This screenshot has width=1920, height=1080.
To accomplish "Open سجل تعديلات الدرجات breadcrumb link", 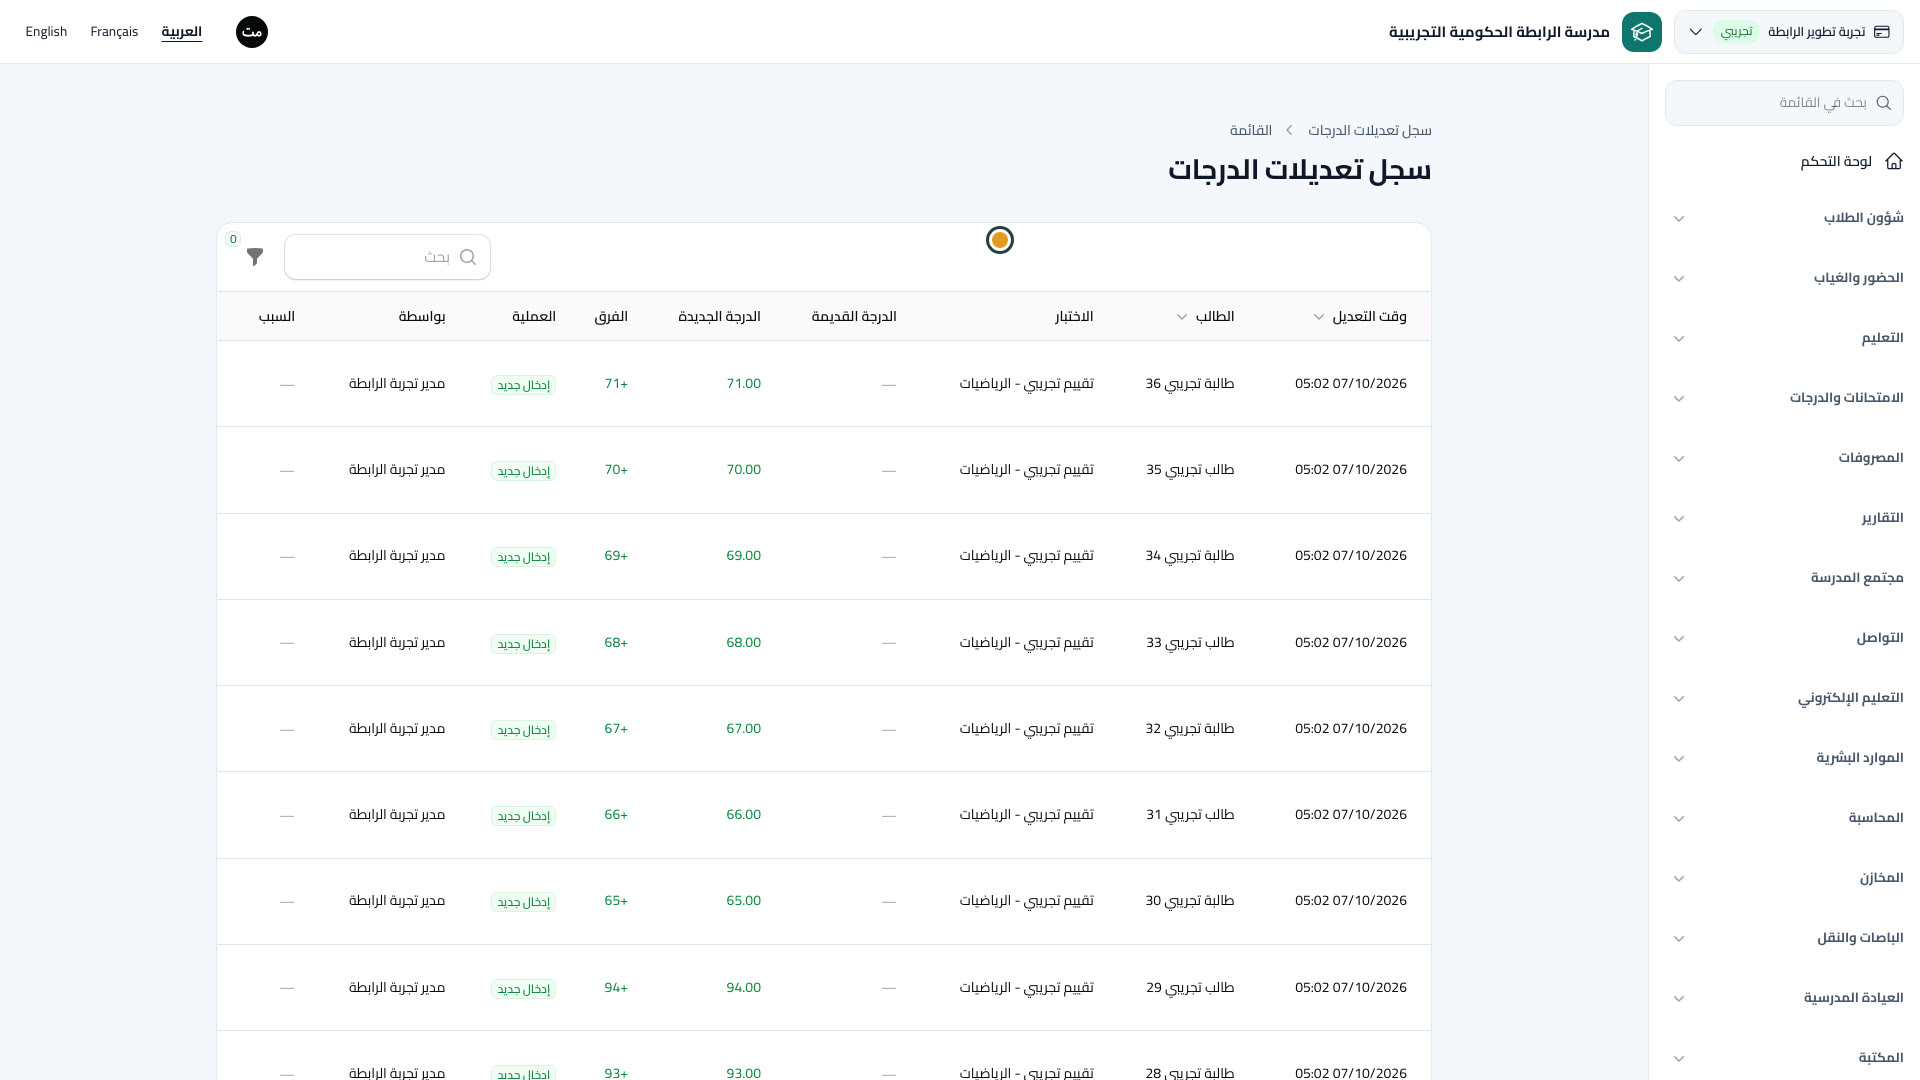I will pyautogui.click(x=1370, y=131).
